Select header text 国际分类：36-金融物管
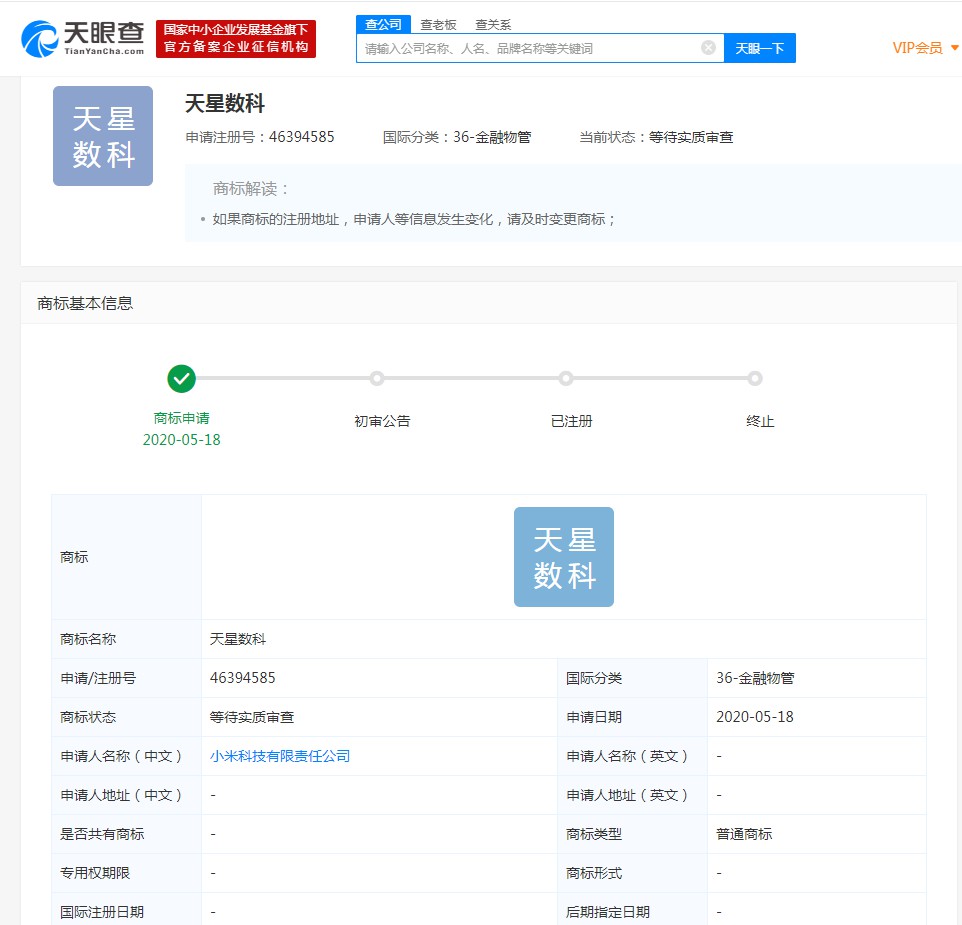This screenshot has height=925, width=962. (x=457, y=137)
